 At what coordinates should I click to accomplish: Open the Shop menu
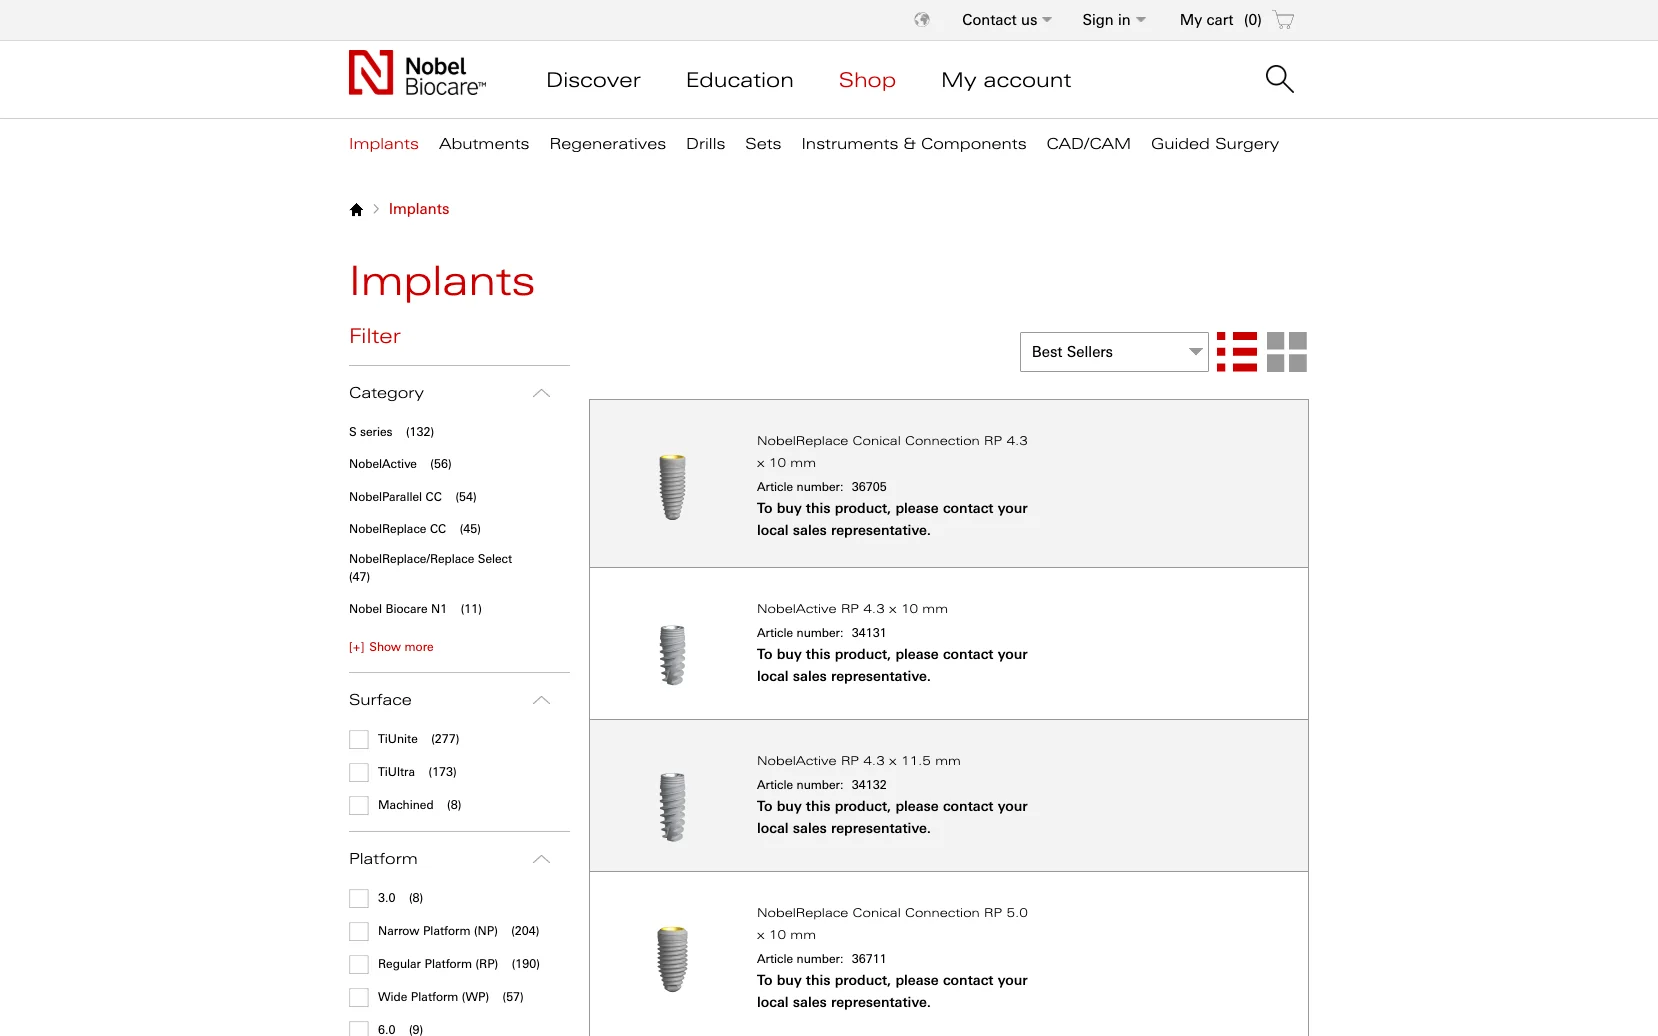point(867,80)
